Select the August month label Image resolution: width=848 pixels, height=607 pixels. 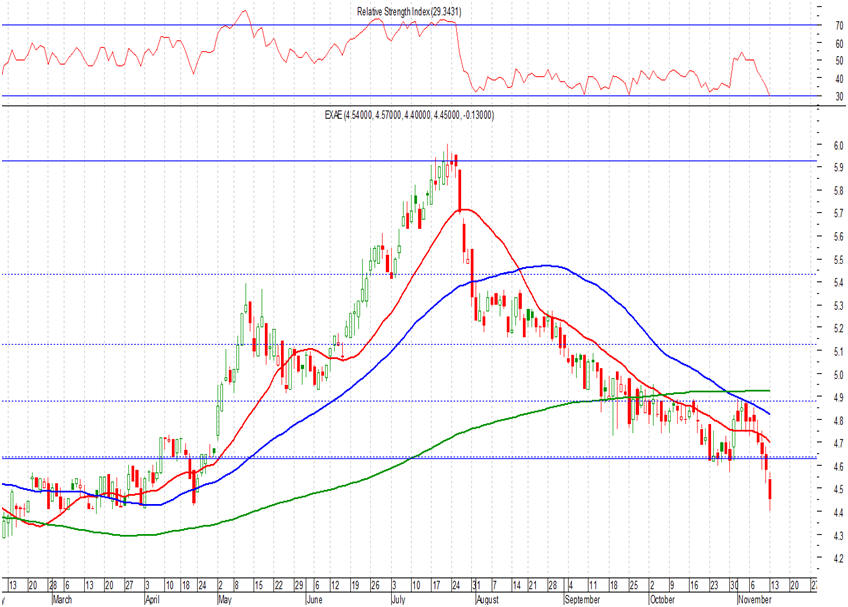tap(487, 599)
